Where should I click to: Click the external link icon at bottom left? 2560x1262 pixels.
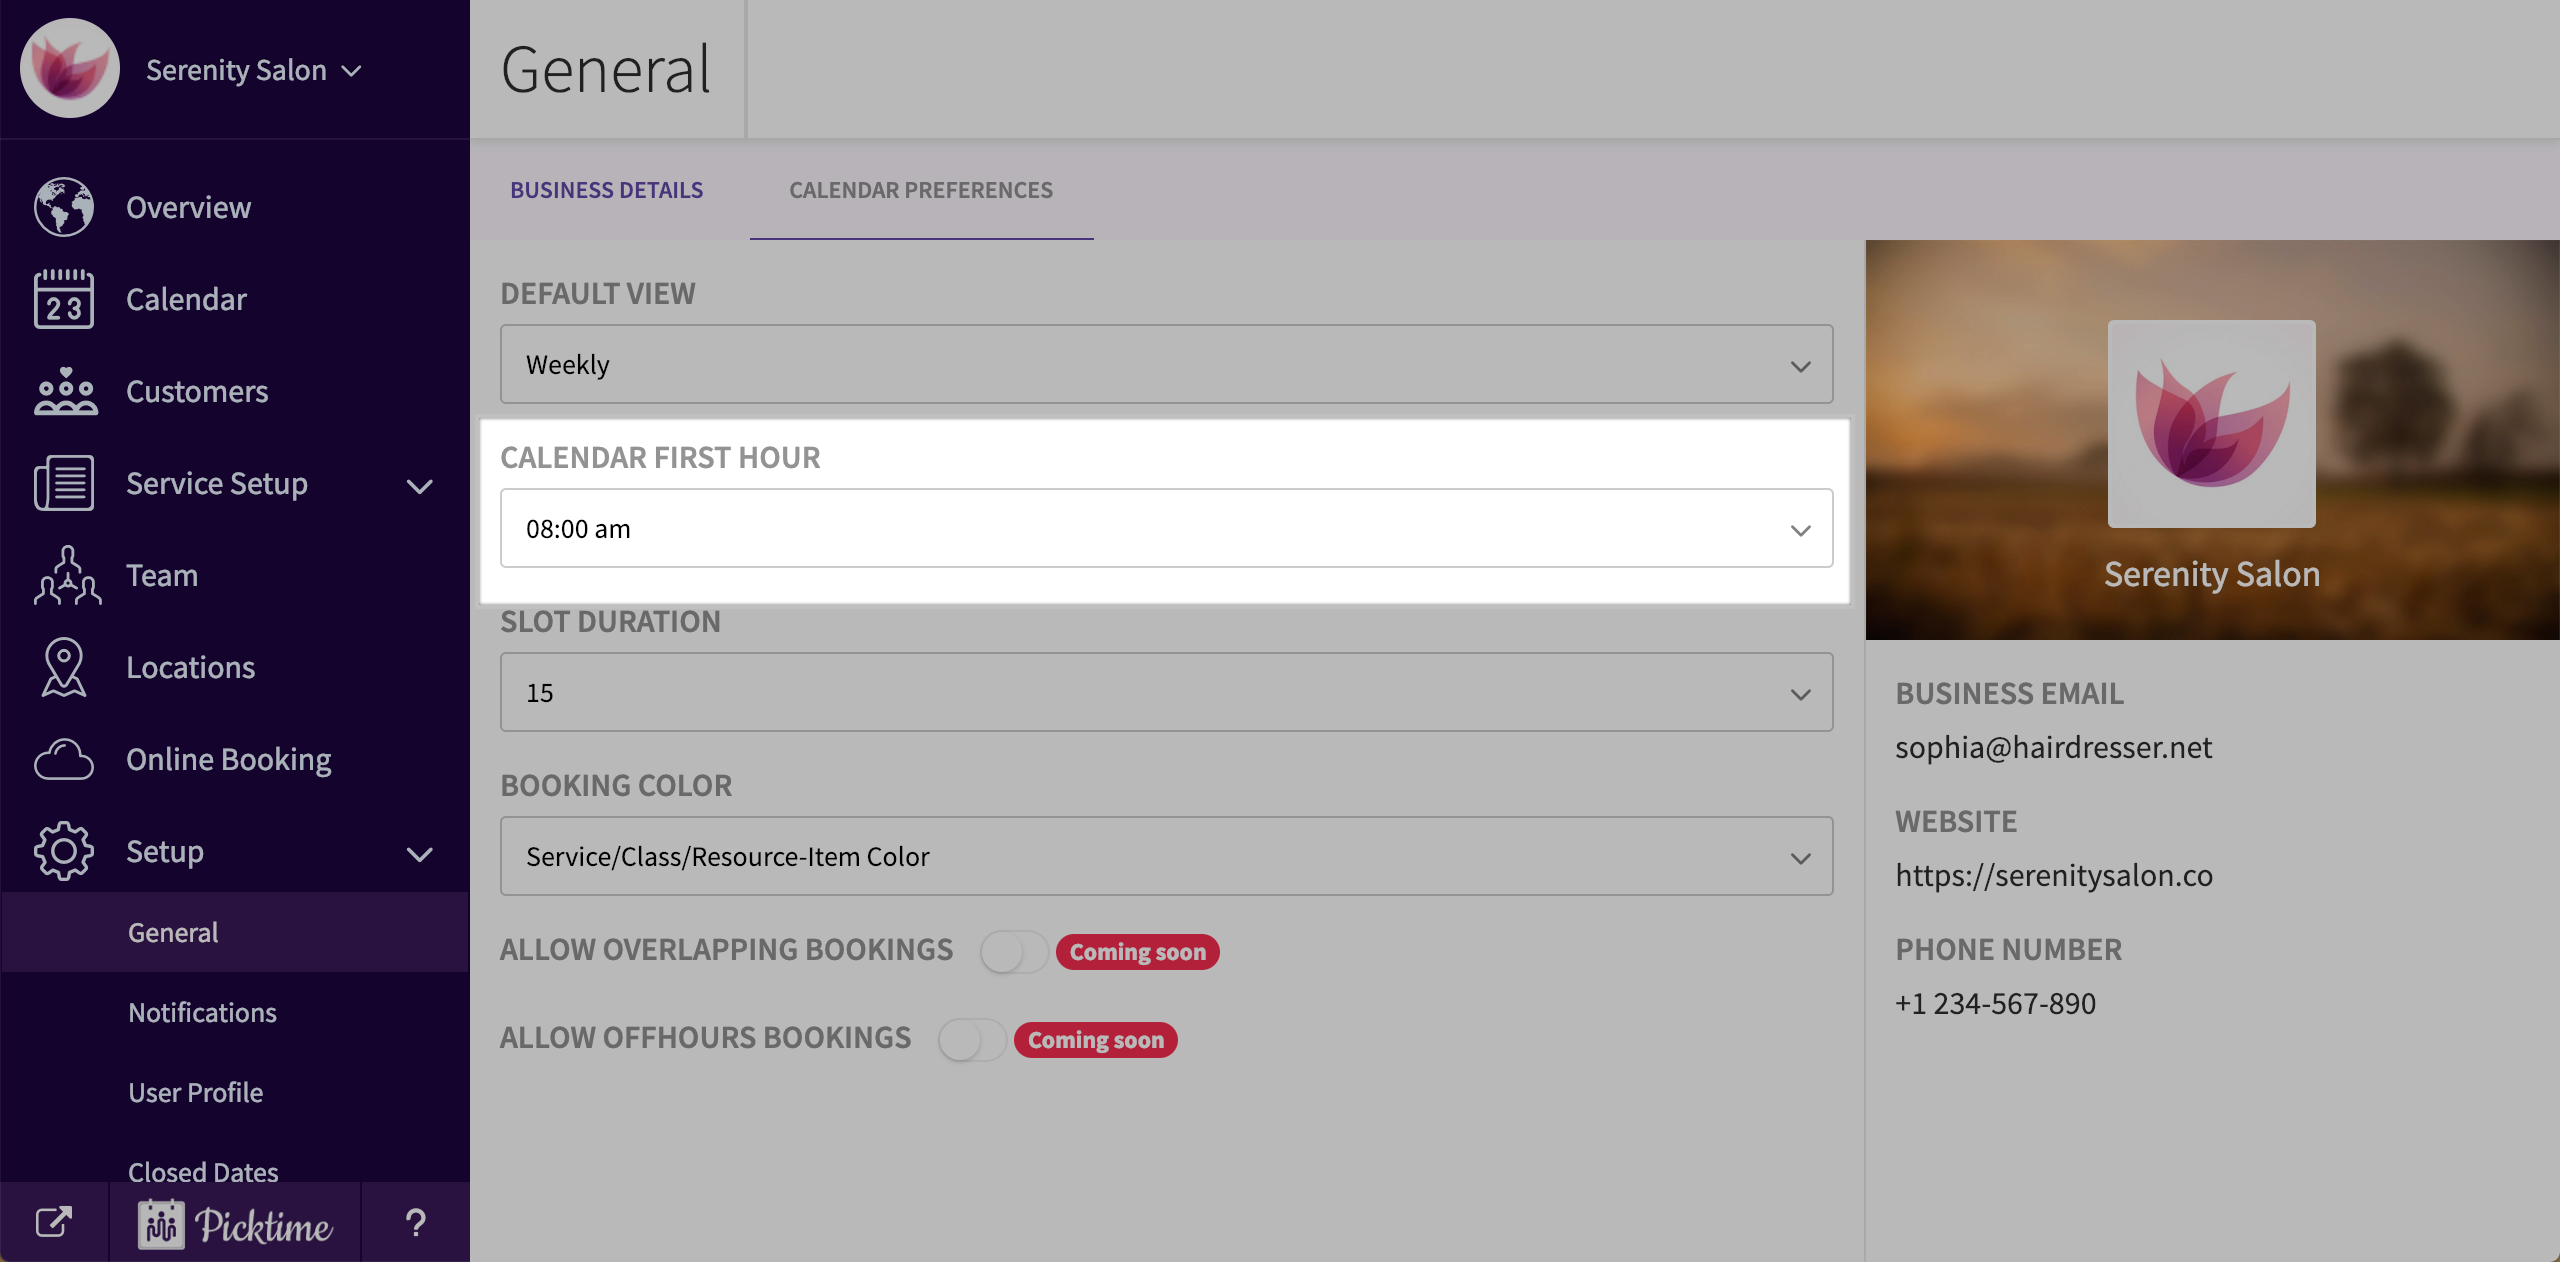(54, 1222)
